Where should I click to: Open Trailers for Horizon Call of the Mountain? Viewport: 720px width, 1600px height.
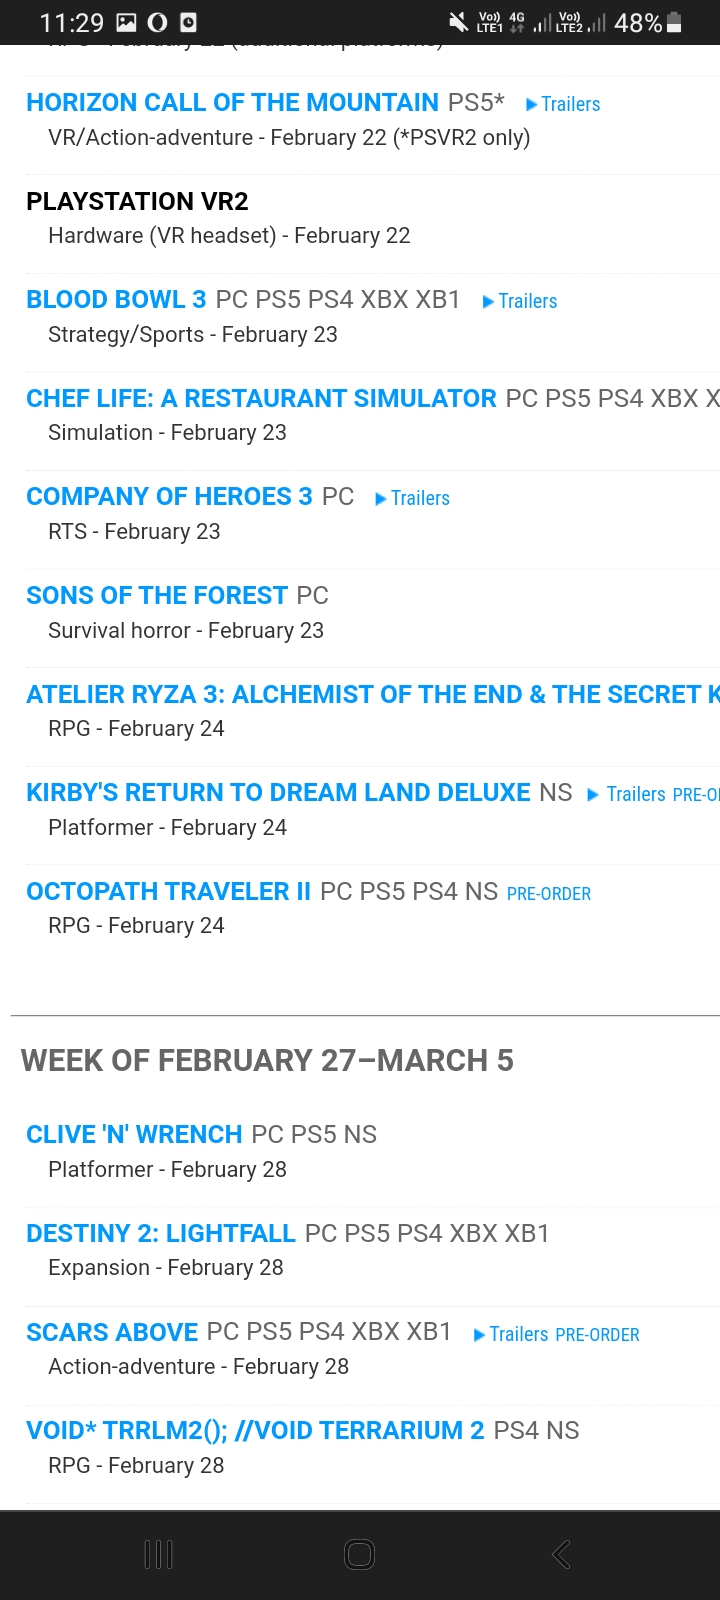563,104
